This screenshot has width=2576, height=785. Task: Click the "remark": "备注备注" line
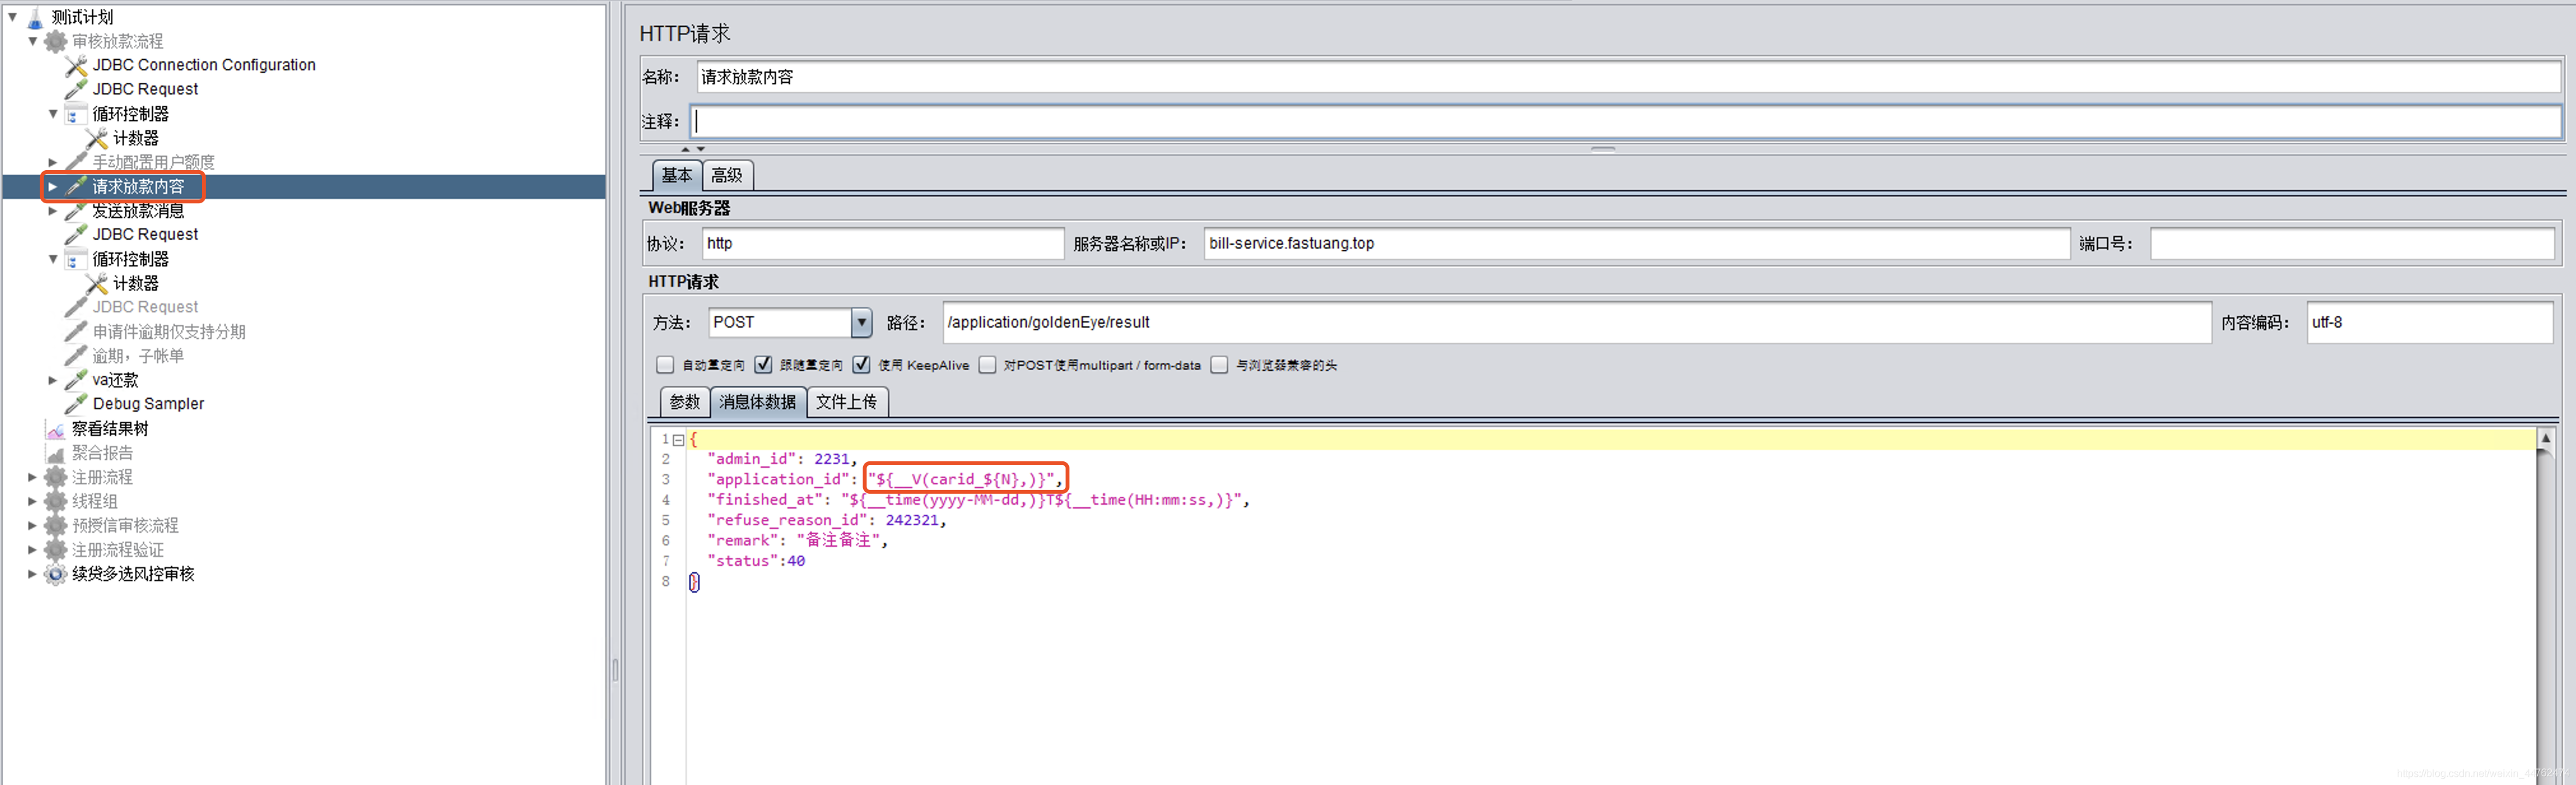tap(798, 540)
